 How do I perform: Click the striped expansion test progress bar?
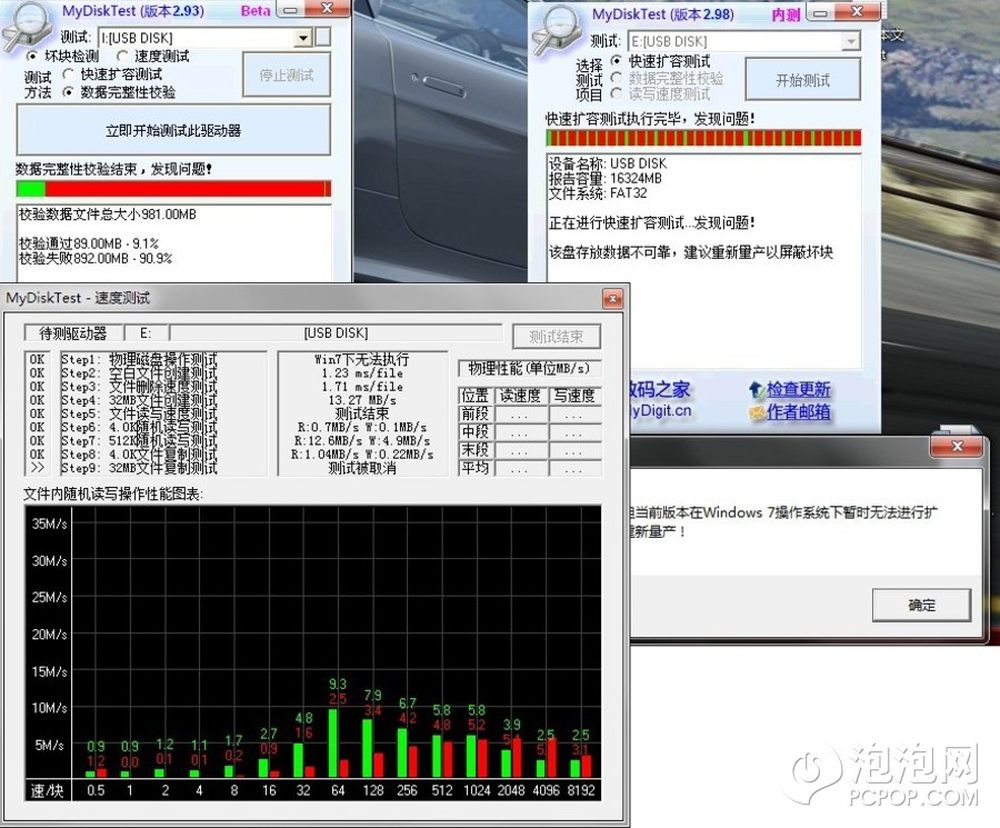pyautogui.click(x=703, y=138)
